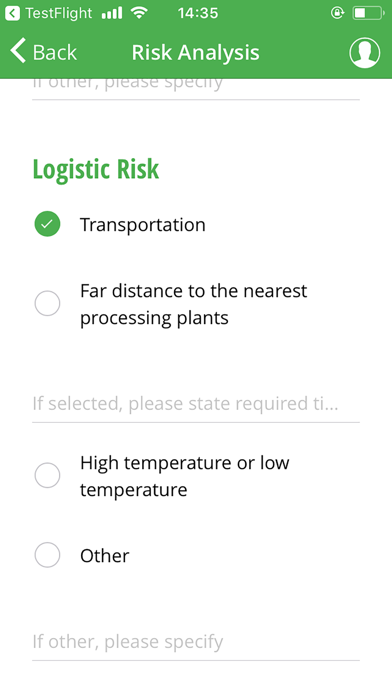Tap the TestFlight return icon in status bar
This screenshot has height=696, width=392.
point(12,13)
